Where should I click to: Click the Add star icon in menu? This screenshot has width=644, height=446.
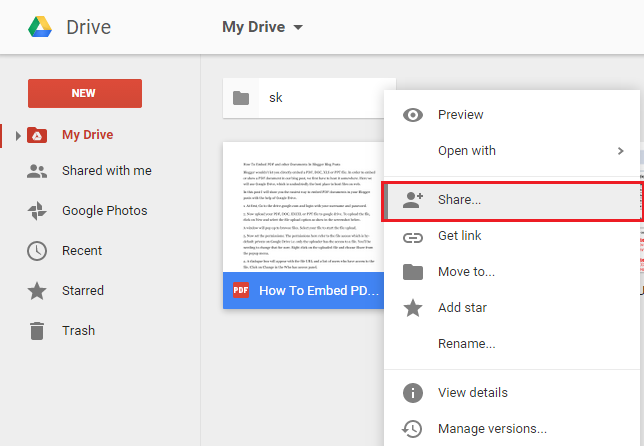tap(413, 308)
